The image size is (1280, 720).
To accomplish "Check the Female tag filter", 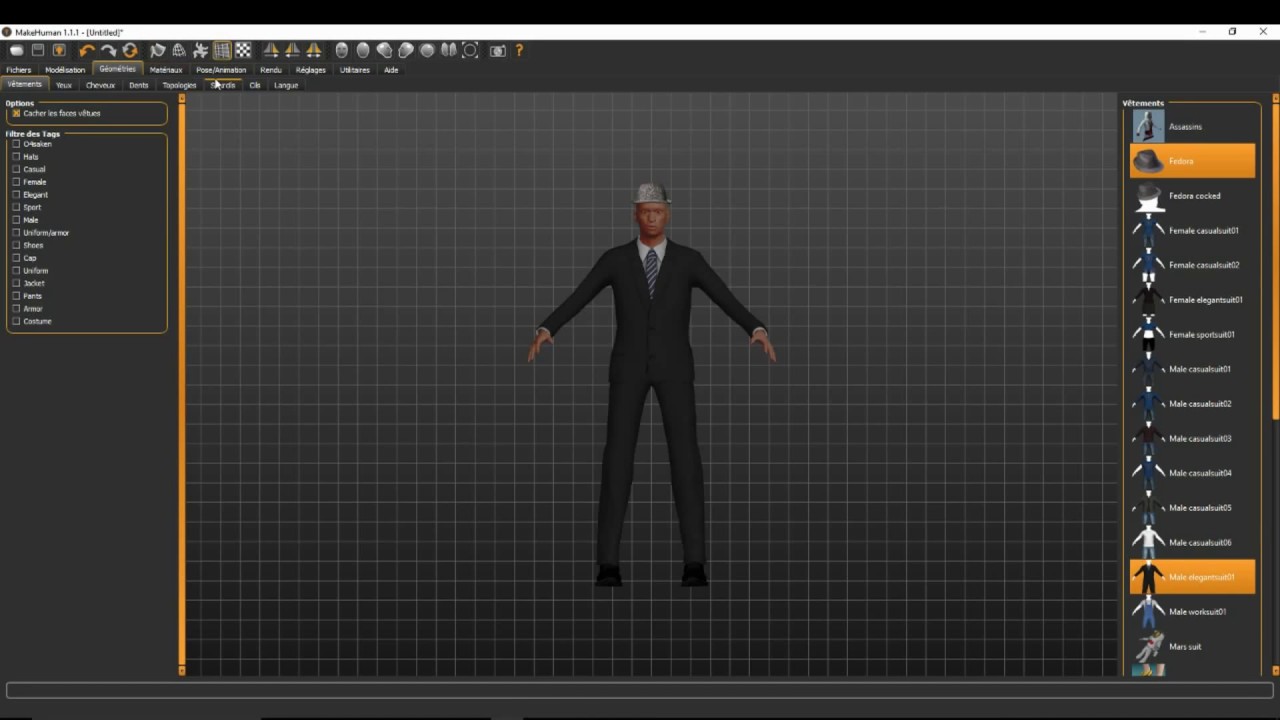I will [16, 182].
